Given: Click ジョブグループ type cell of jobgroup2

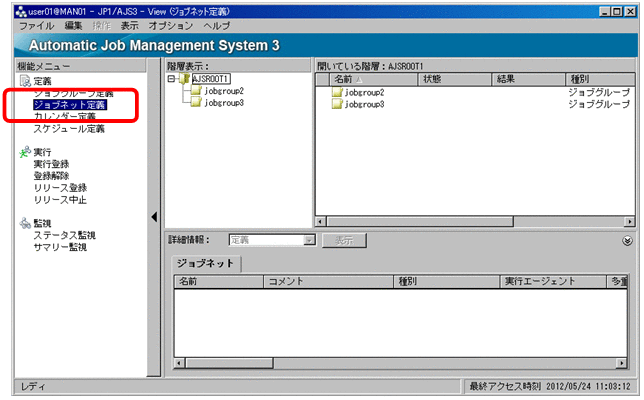Looking at the screenshot, I should click(599, 92).
